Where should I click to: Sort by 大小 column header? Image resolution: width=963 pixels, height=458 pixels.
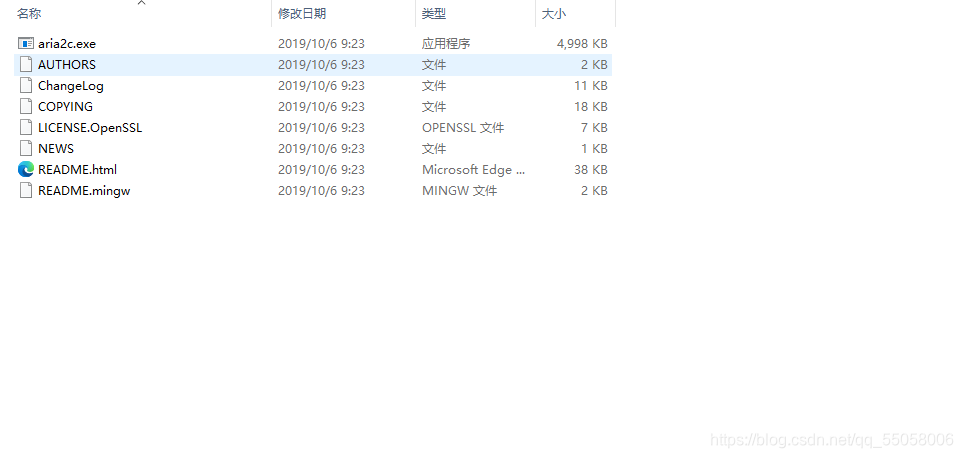553,13
